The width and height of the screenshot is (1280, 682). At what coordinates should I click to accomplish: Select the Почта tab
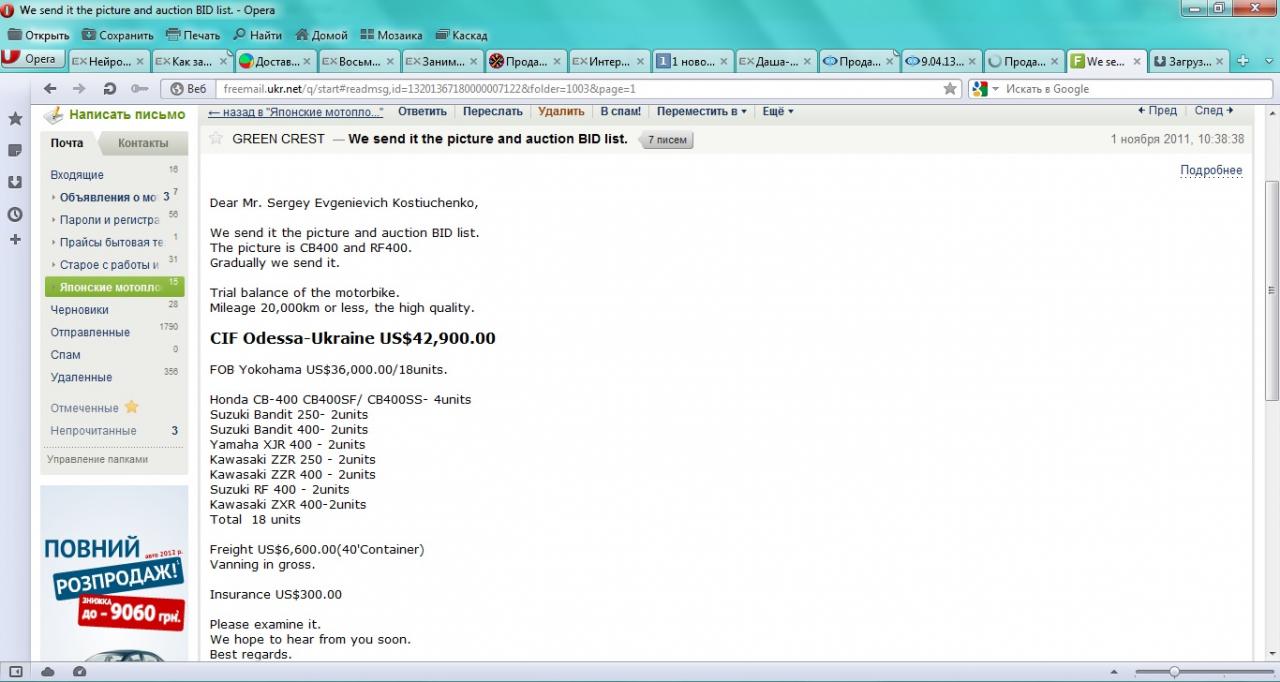[x=68, y=143]
